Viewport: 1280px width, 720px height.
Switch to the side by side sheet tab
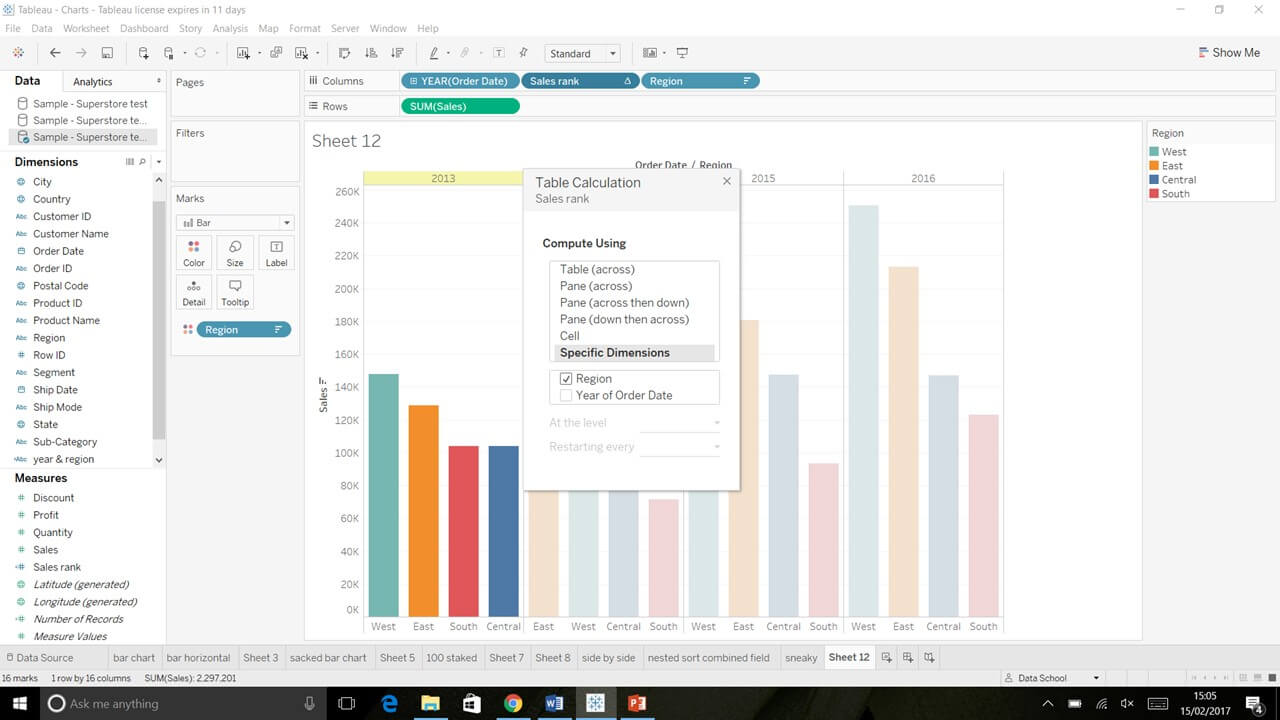pyautogui.click(x=609, y=657)
